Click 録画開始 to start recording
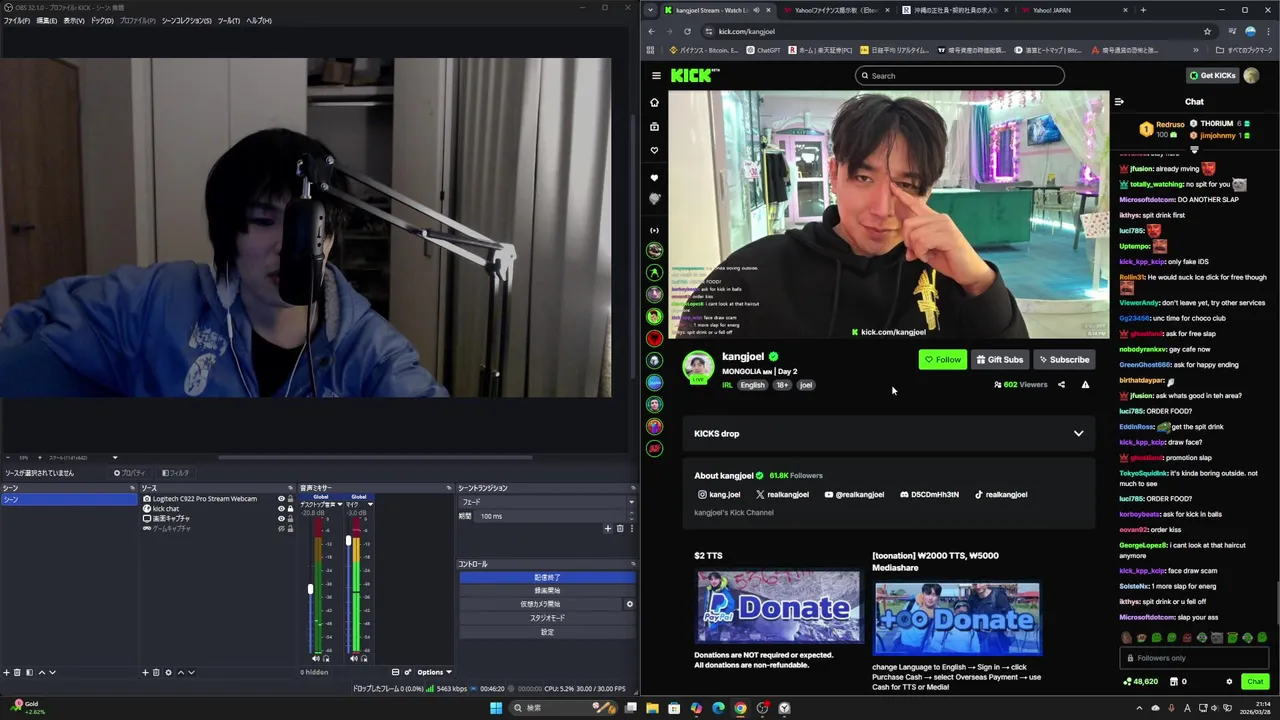The image size is (1280, 720). 547,591
